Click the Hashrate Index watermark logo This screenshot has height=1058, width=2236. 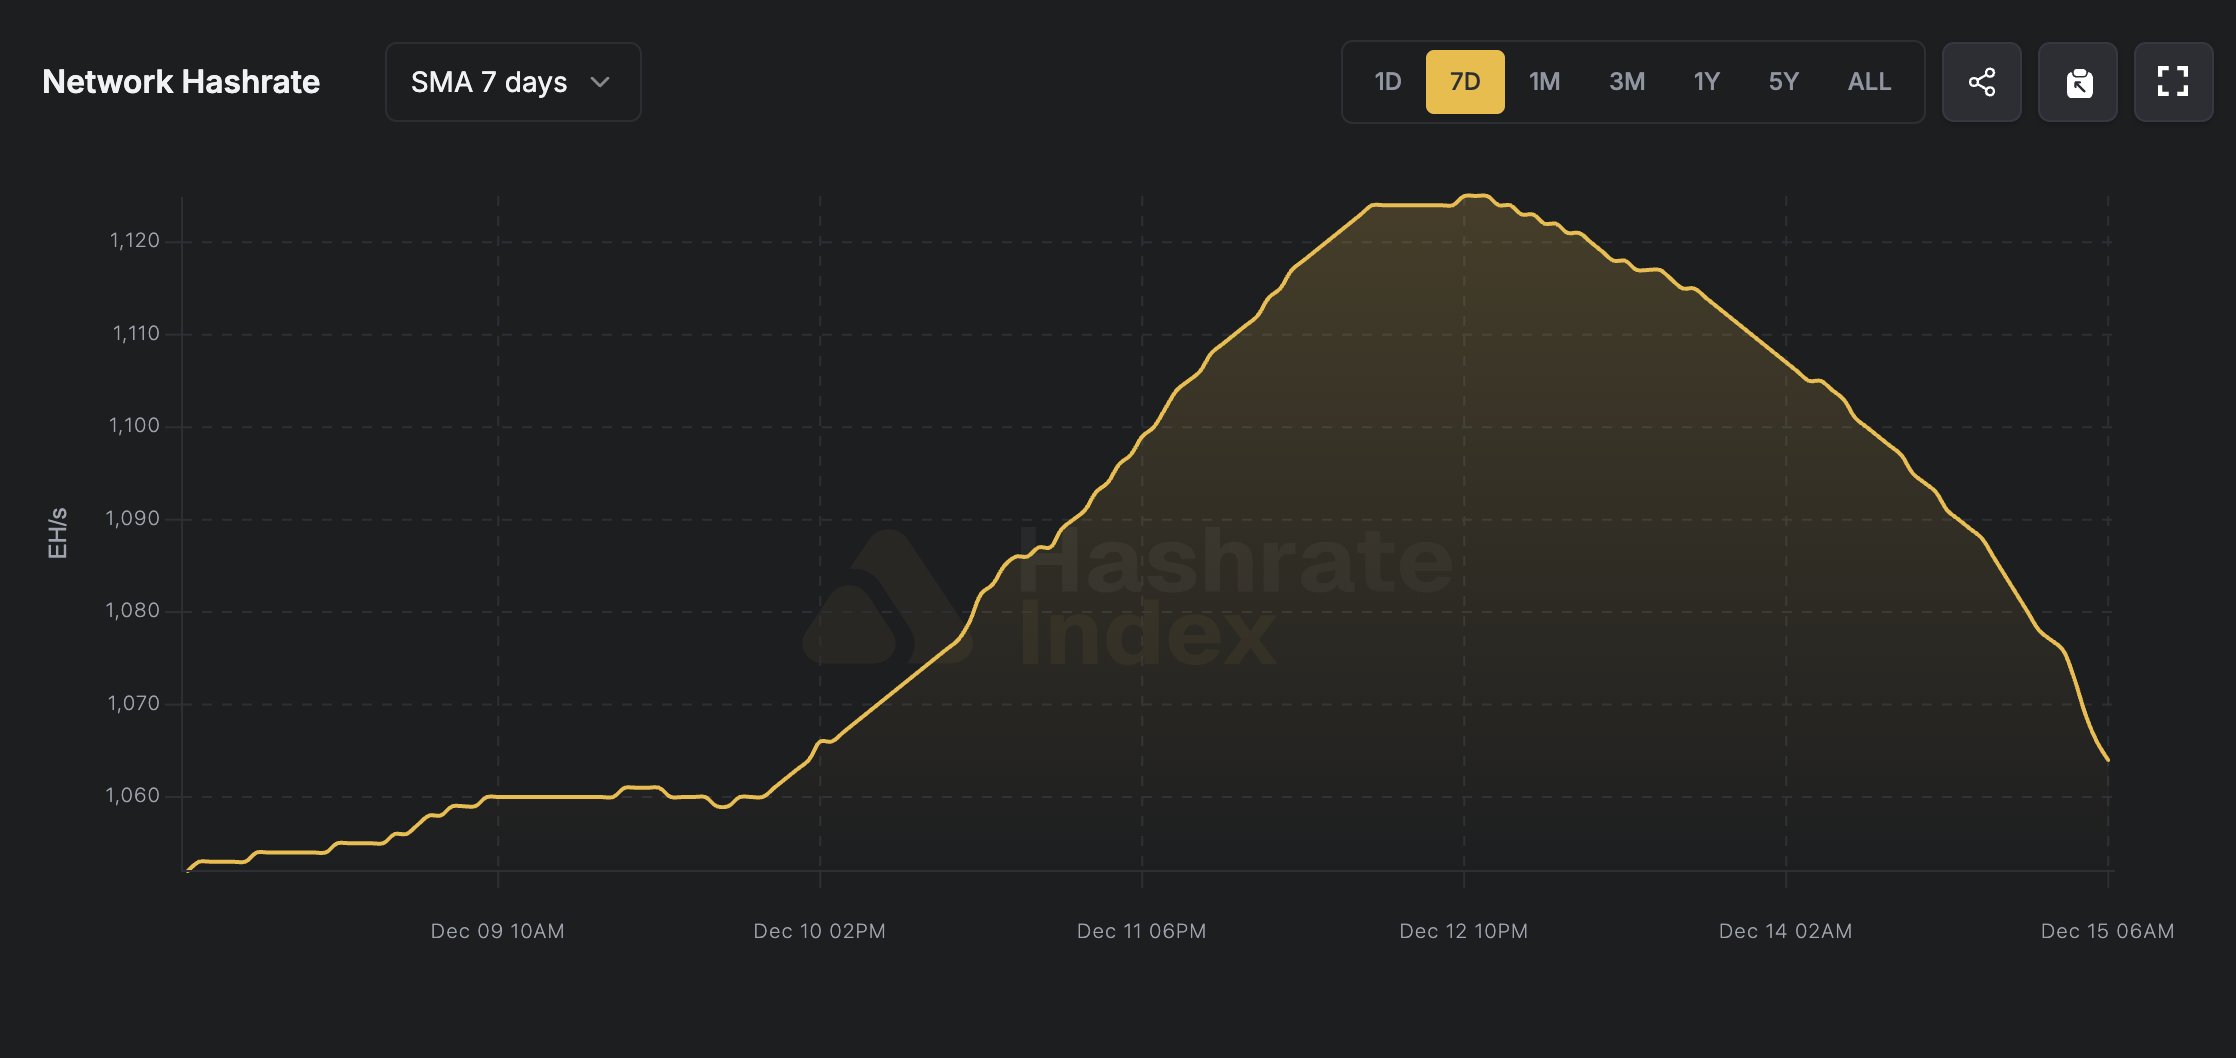point(1128,598)
